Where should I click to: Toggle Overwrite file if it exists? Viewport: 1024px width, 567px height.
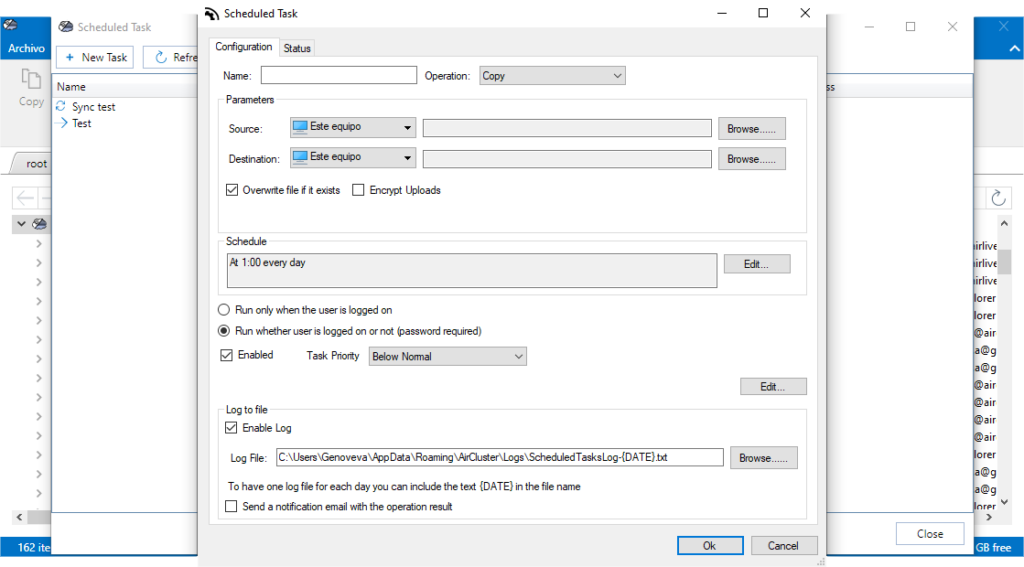pyautogui.click(x=232, y=190)
